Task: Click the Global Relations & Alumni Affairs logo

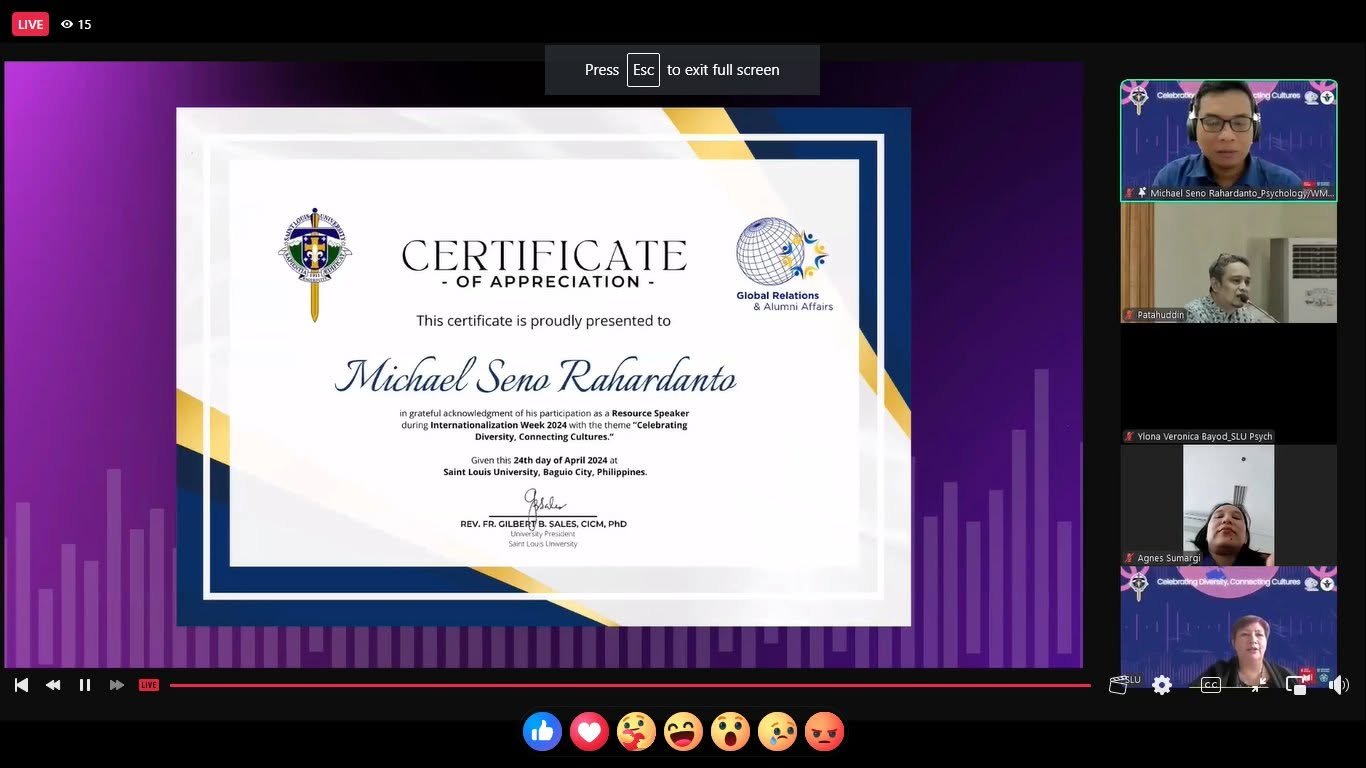Action: pyautogui.click(x=784, y=264)
